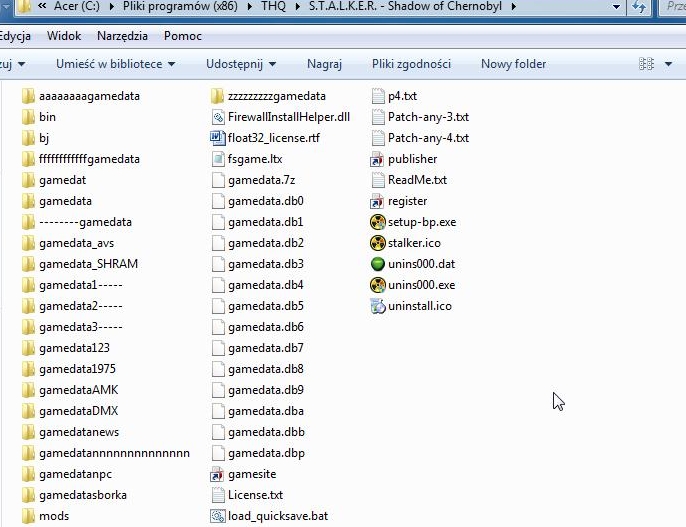686x527 pixels.
Task: Select the --------gamedata folder name
Action: pyautogui.click(x=85, y=222)
